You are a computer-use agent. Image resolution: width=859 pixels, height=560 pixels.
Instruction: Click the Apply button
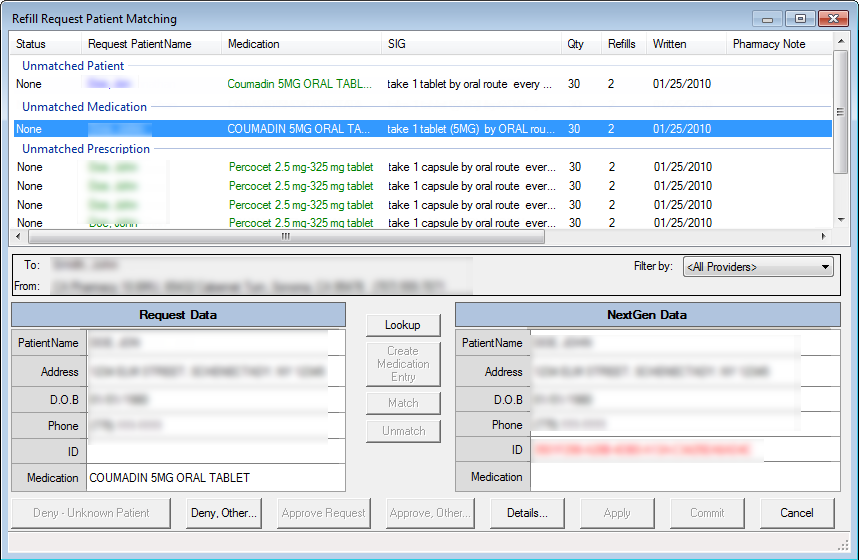click(617, 513)
